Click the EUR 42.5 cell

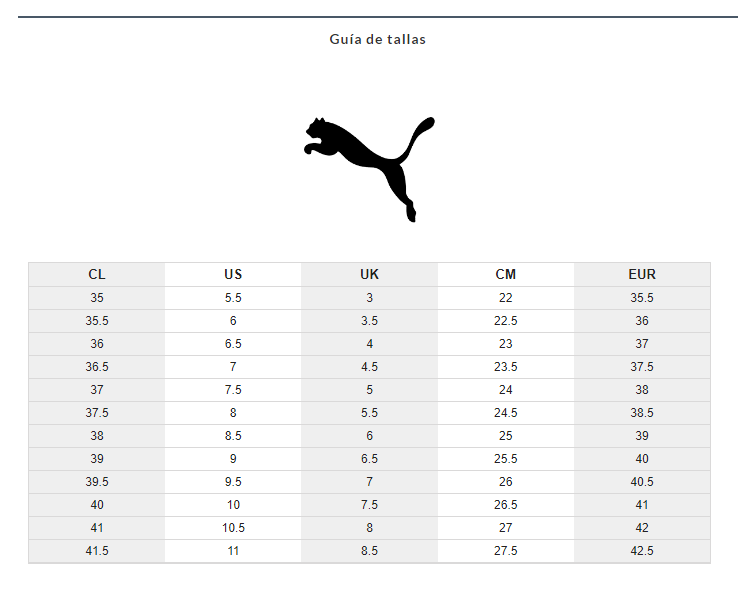(x=641, y=551)
